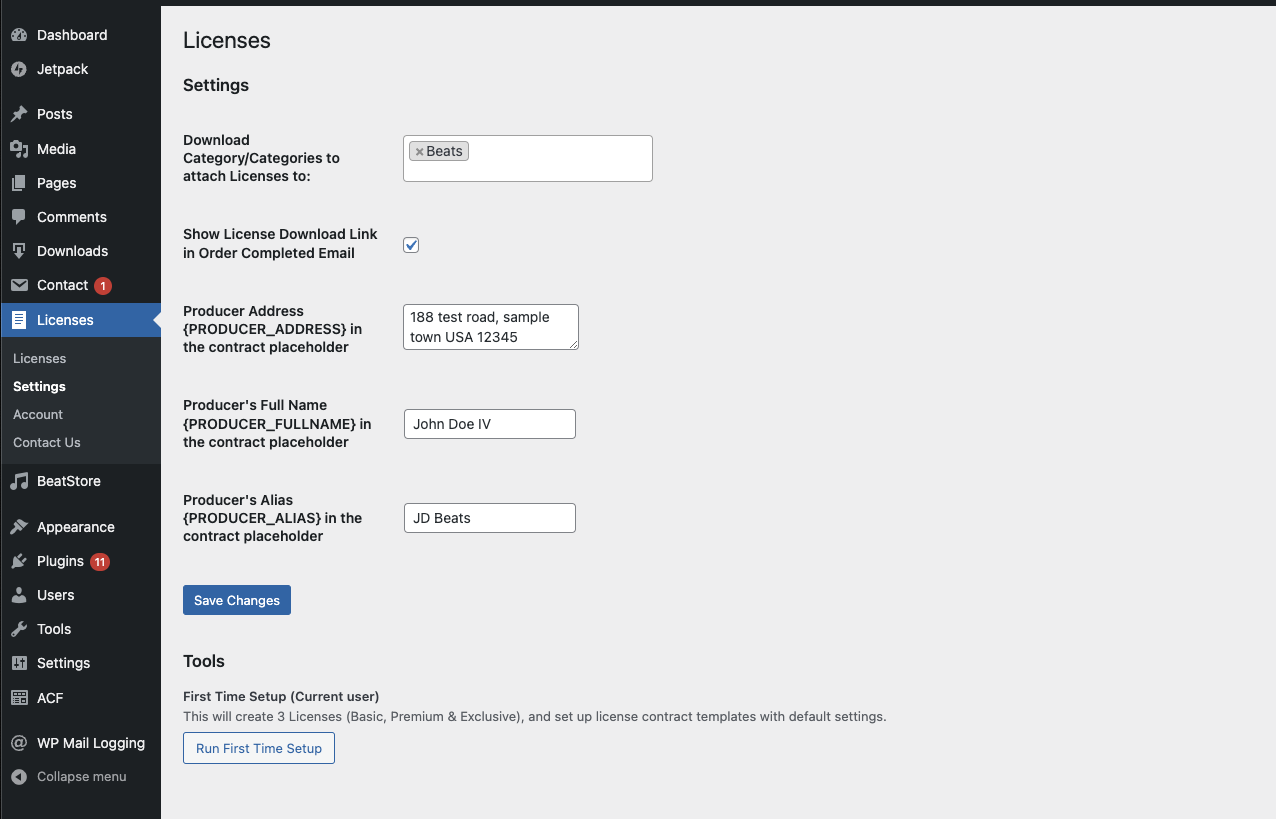This screenshot has height=819, width=1276.
Task: Click the WP Mail Logging @ icon
Action: (x=19, y=743)
